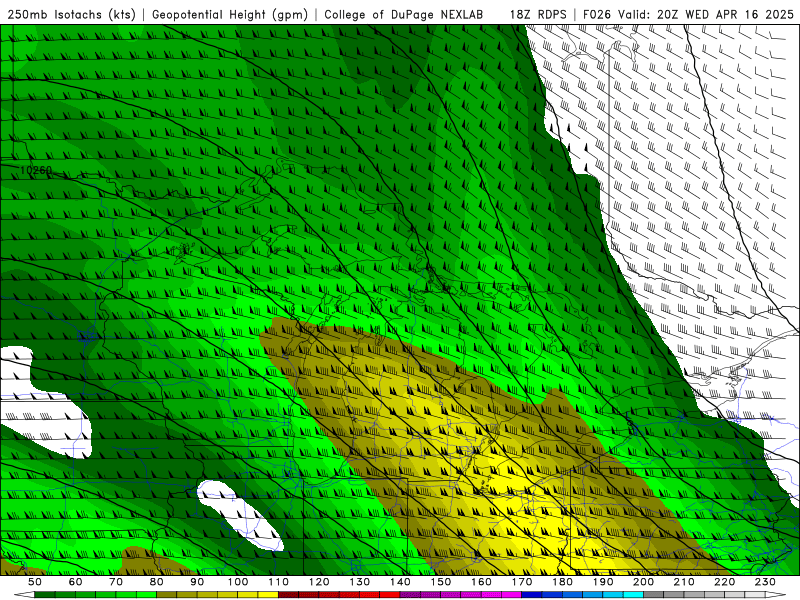Click the '130' color scale label
The width and height of the screenshot is (800, 600).
360,582
